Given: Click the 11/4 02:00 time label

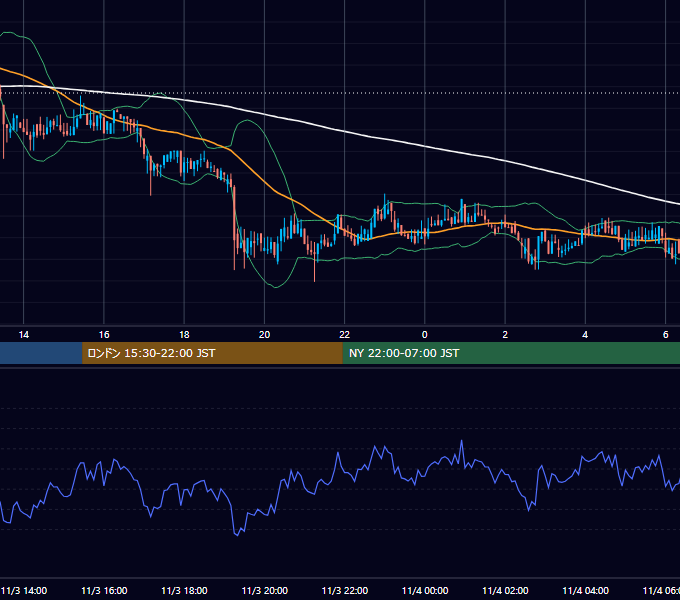Looking at the screenshot, I should (505, 590).
